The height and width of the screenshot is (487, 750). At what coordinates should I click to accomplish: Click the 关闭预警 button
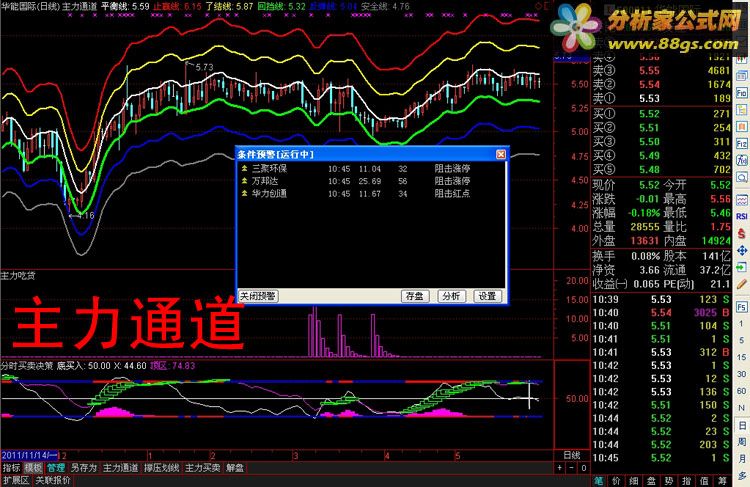click(x=258, y=296)
